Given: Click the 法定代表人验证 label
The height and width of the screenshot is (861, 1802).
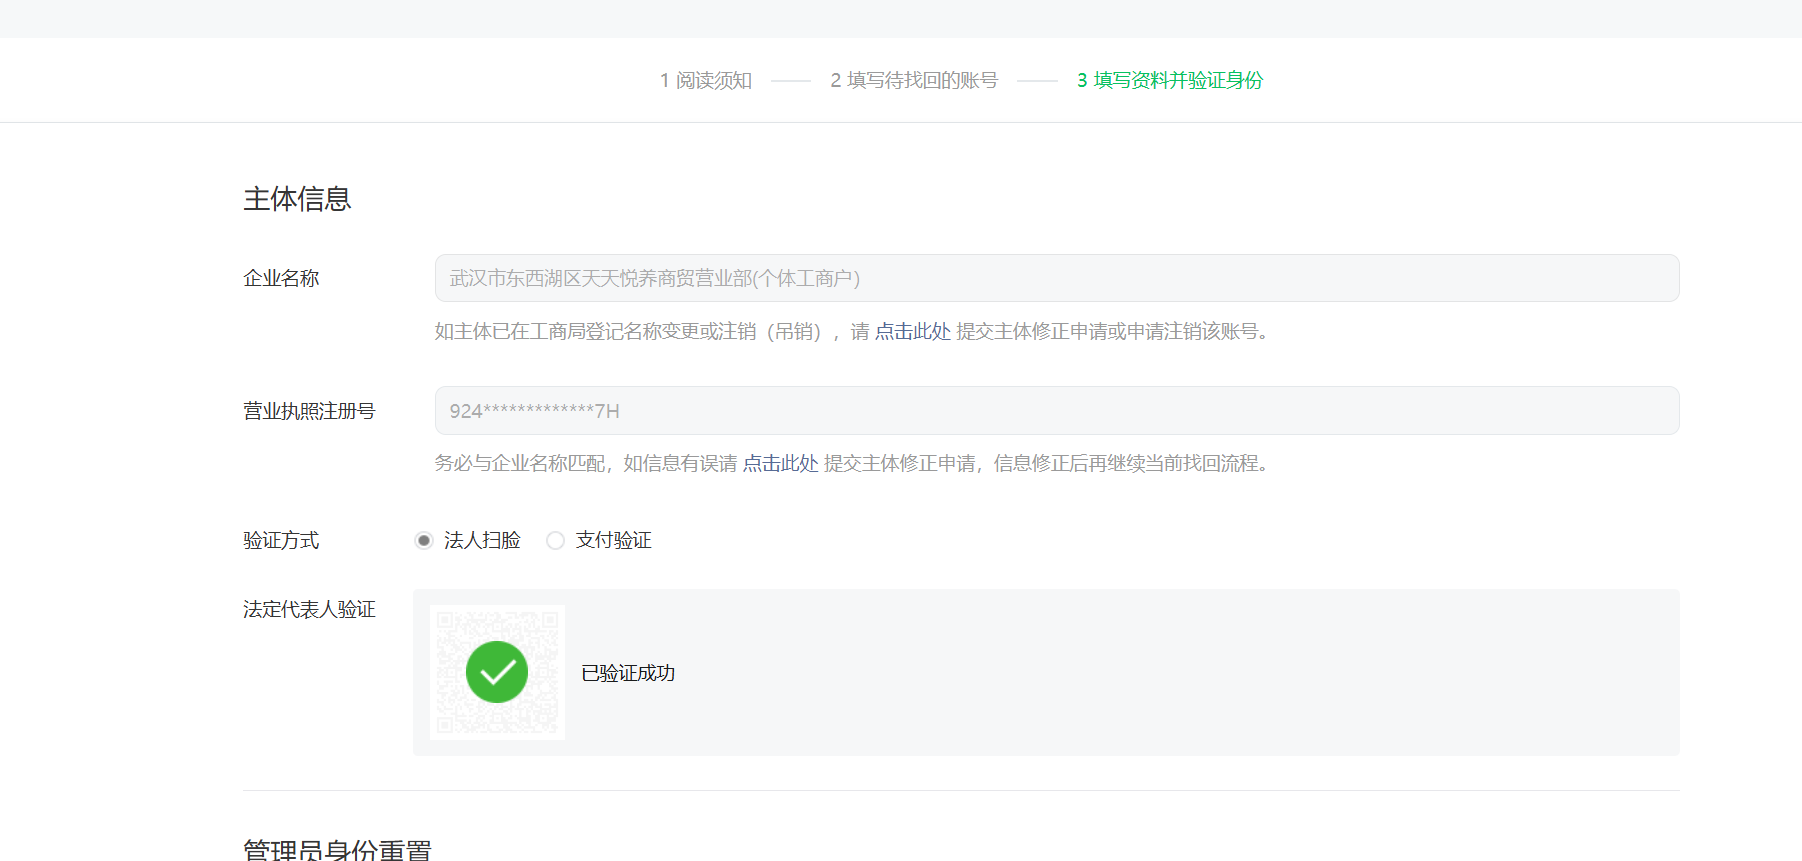Looking at the screenshot, I should pyautogui.click(x=309, y=609).
